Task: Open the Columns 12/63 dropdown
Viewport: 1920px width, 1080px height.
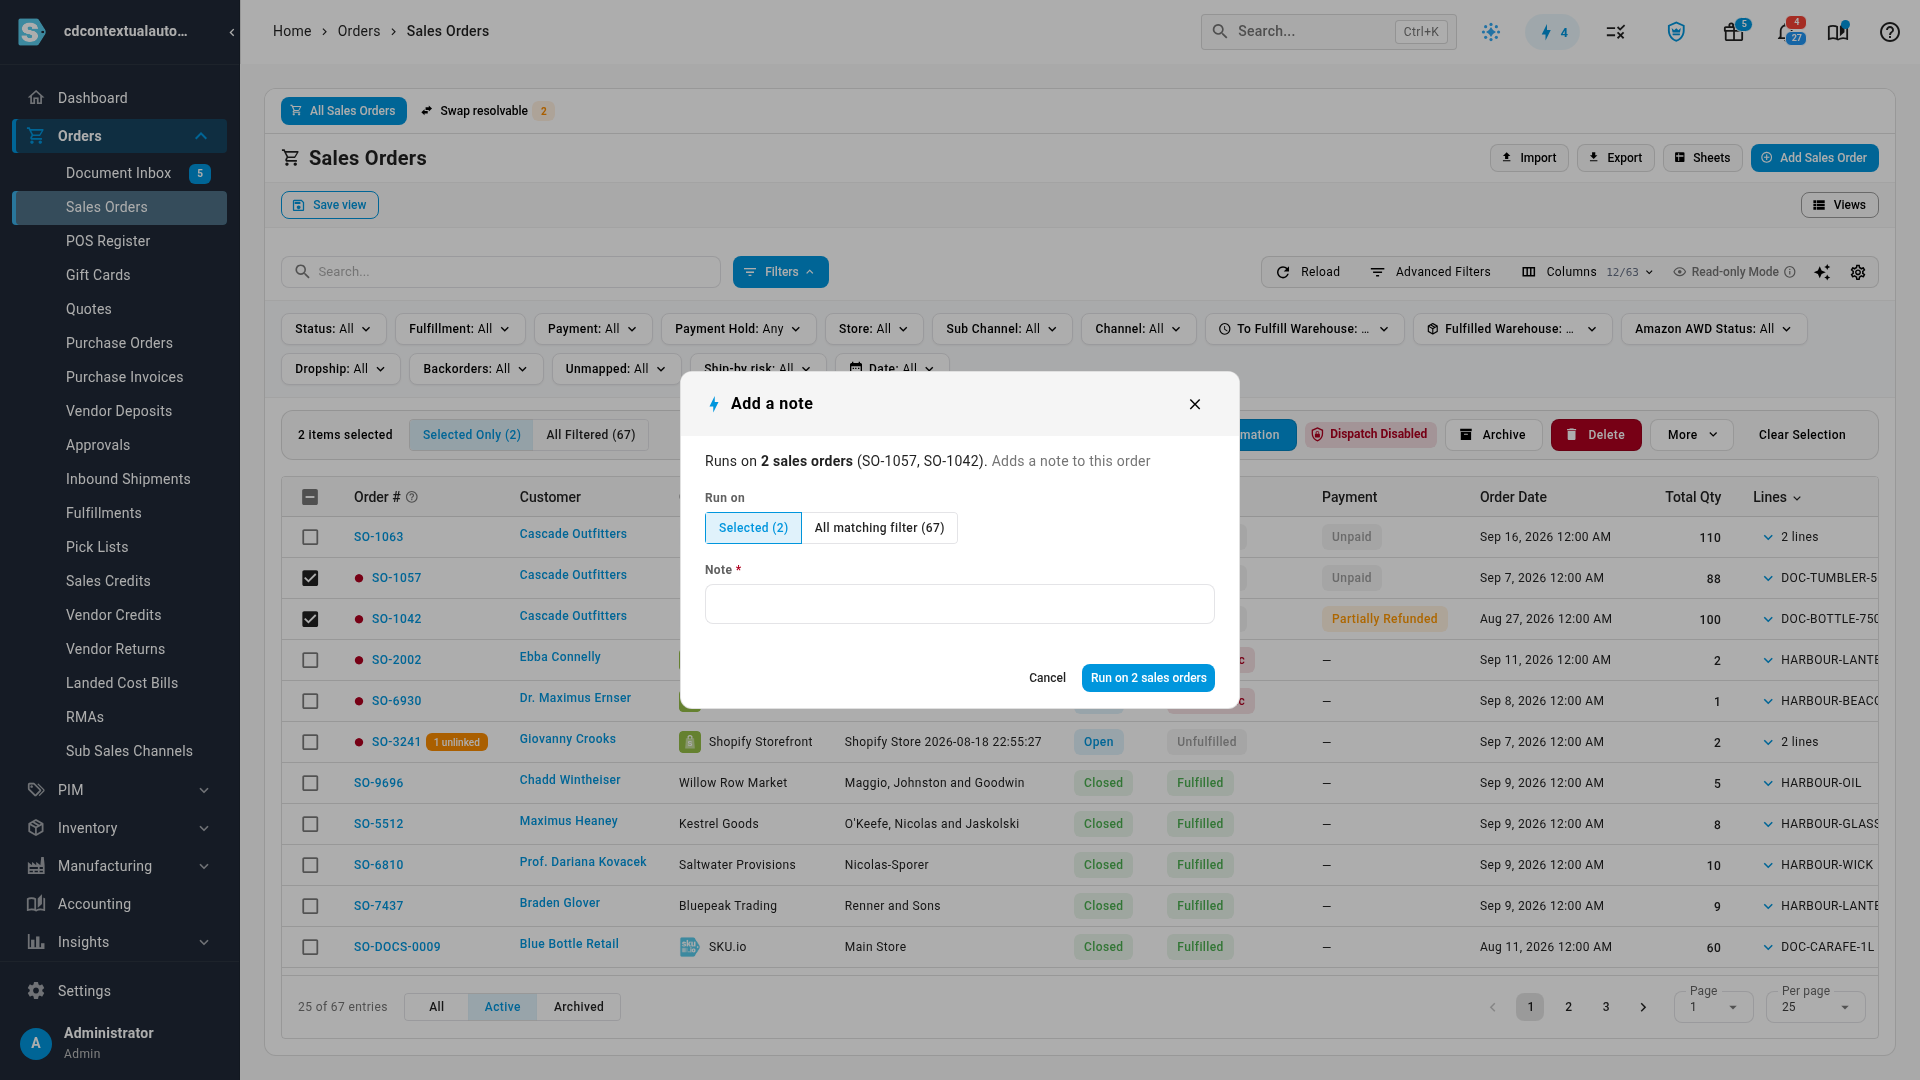Action: click(1587, 272)
